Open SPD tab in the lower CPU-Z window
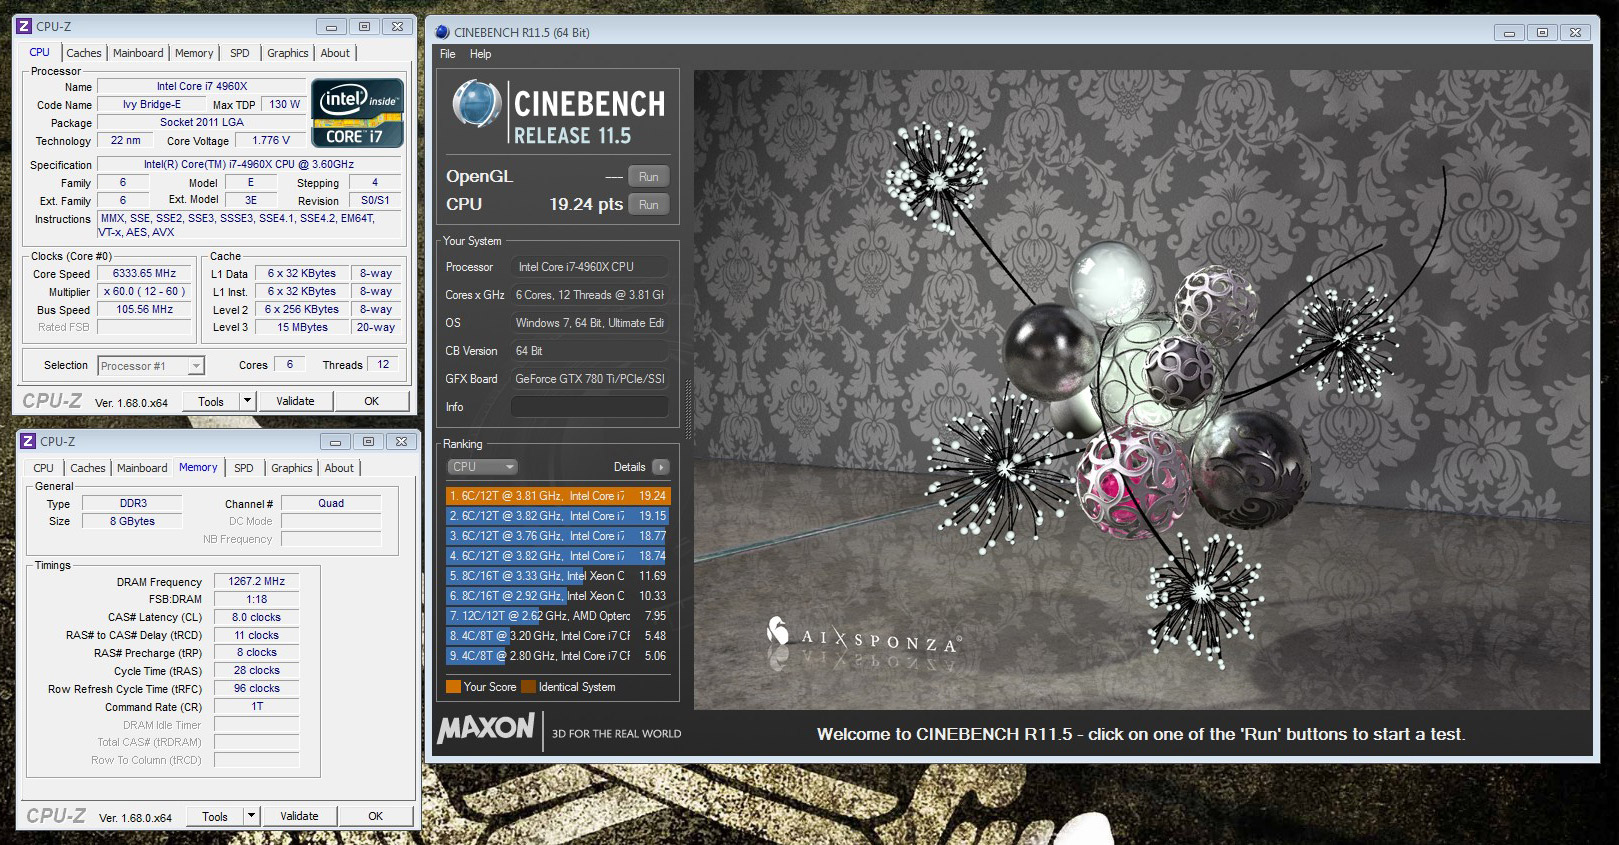Viewport: 1619px width, 845px height. pyautogui.click(x=244, y=468)
